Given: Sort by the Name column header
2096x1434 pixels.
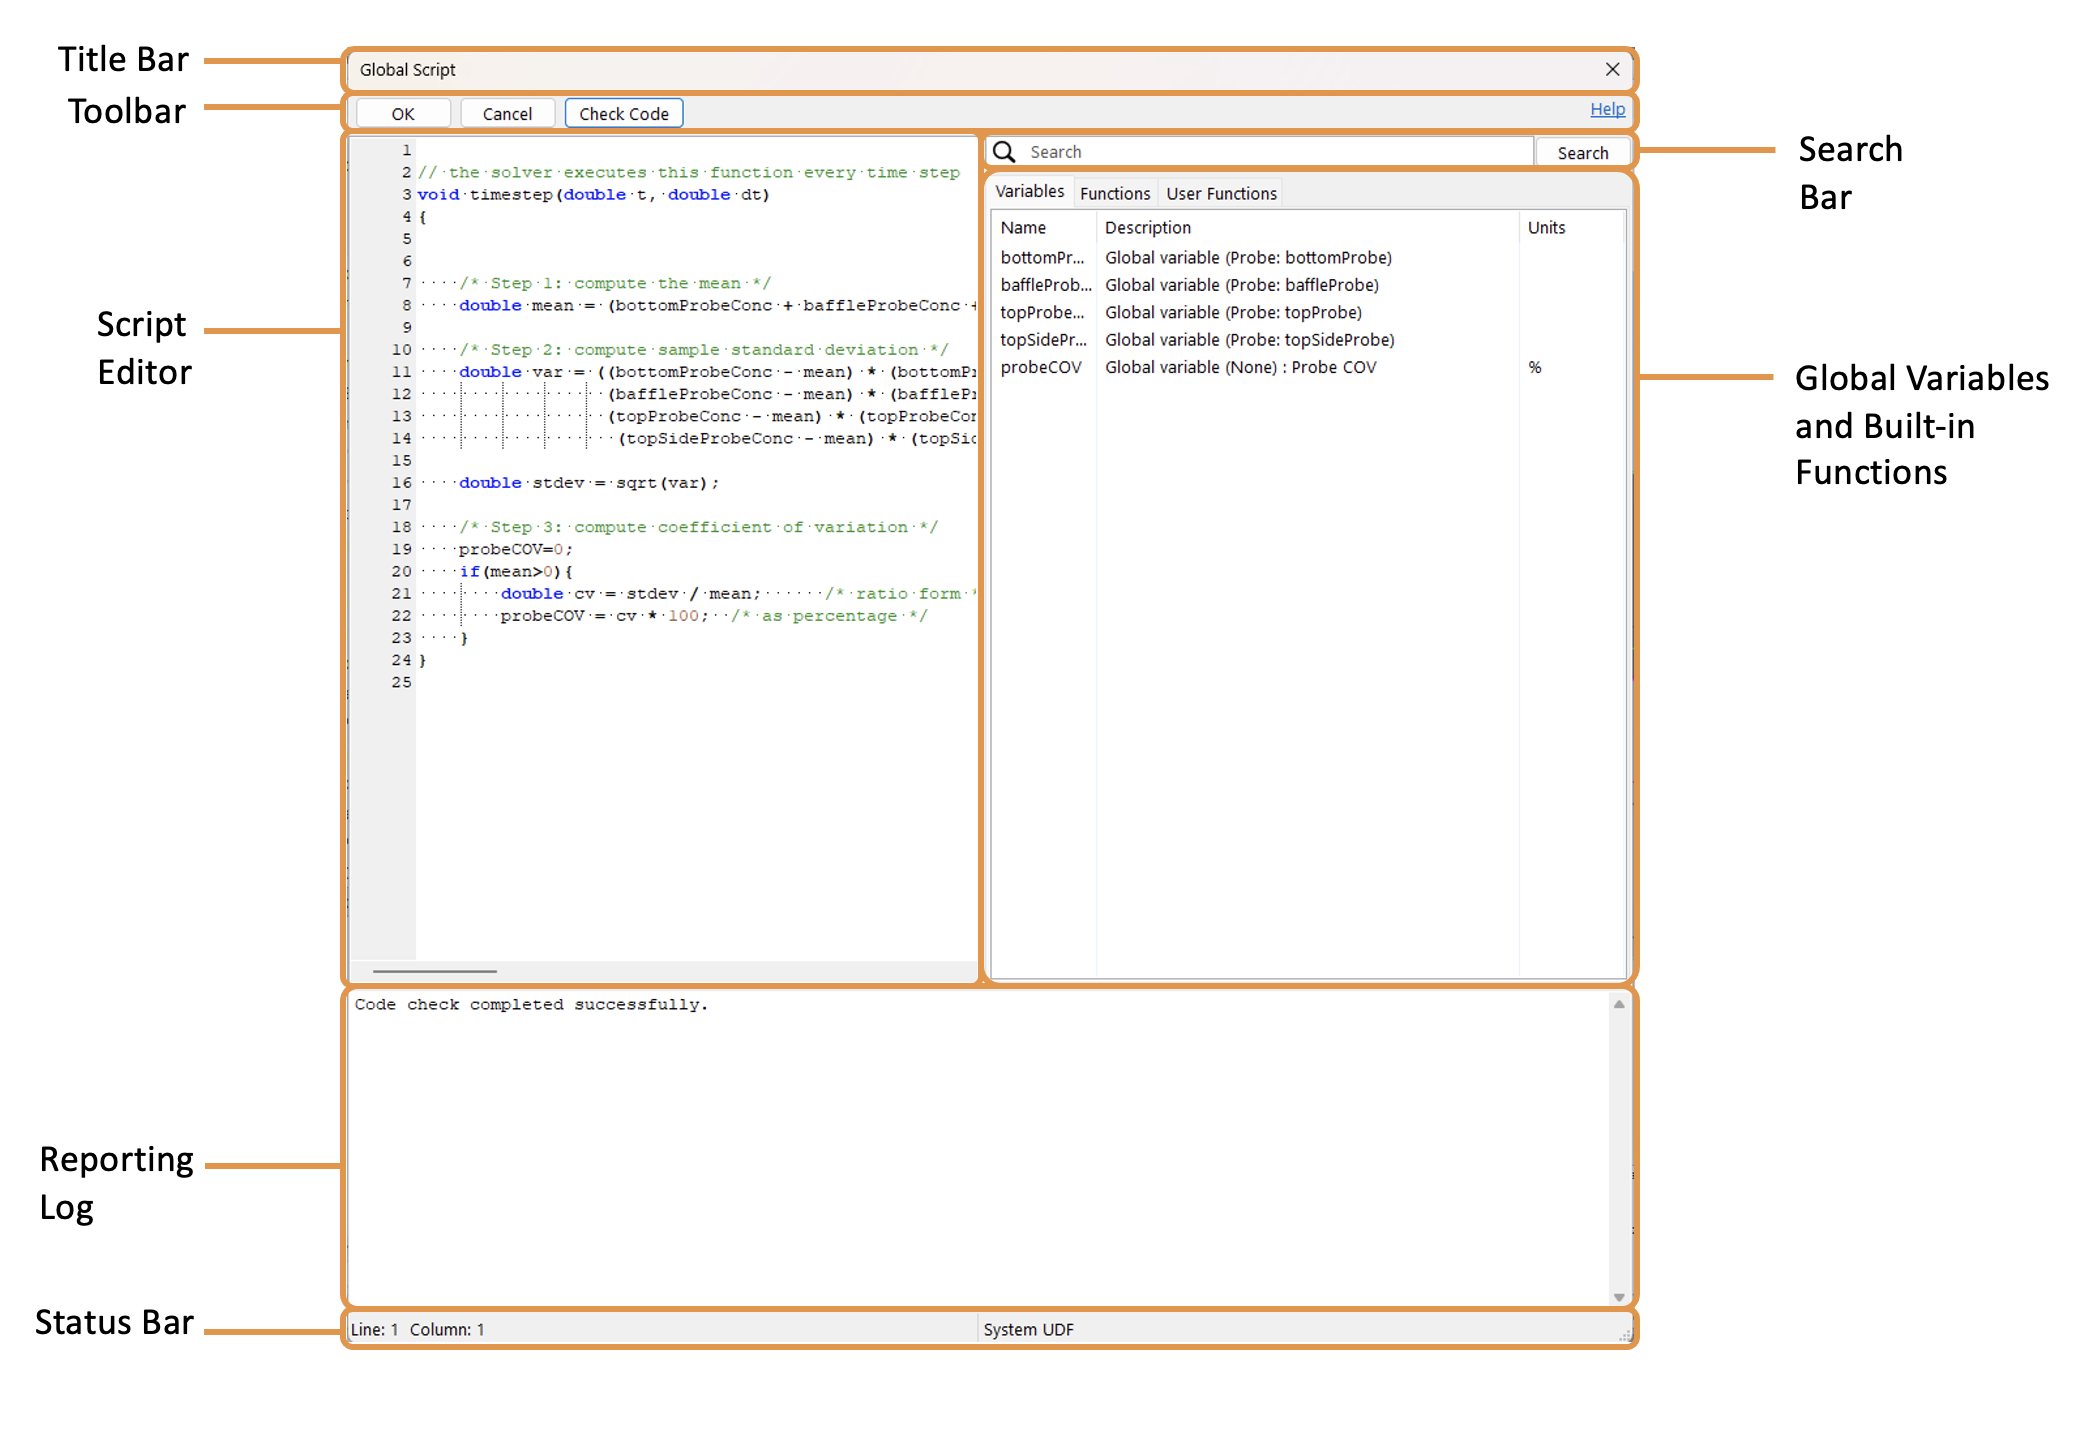Looking at the screenshot, I should [1023, 228].
